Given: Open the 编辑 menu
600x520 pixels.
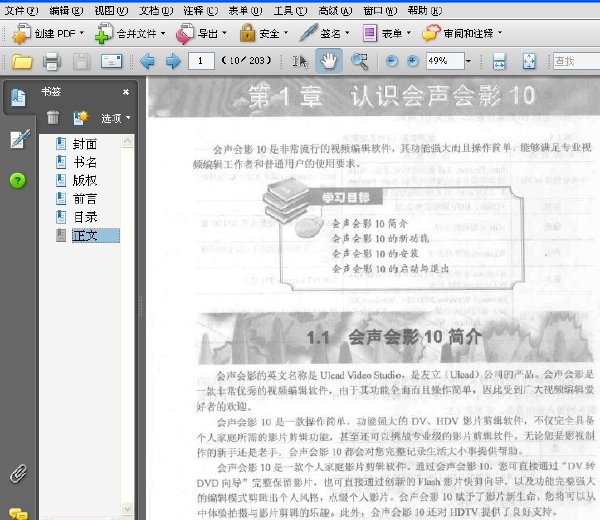Looking at the screenshot, I should pyautogui.click(x=66, y=11).
